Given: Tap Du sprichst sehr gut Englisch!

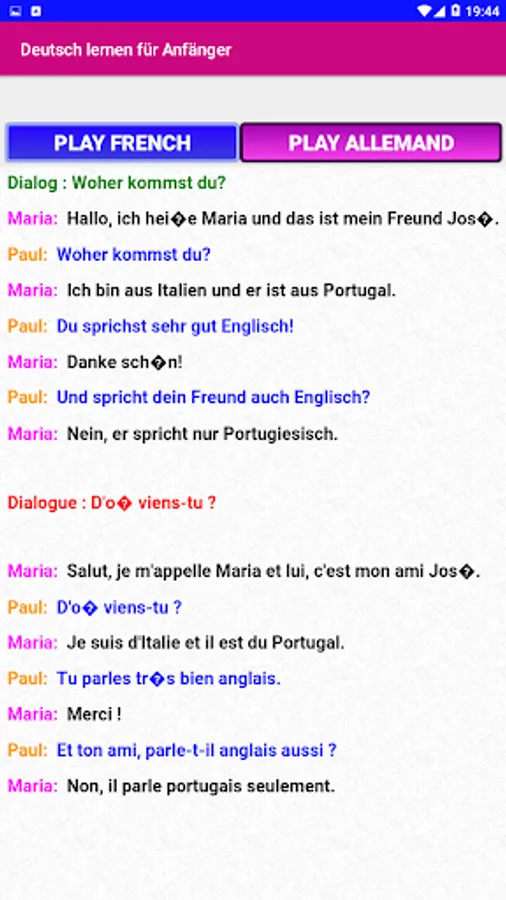Looking at the screenshot, I should 175,327.
